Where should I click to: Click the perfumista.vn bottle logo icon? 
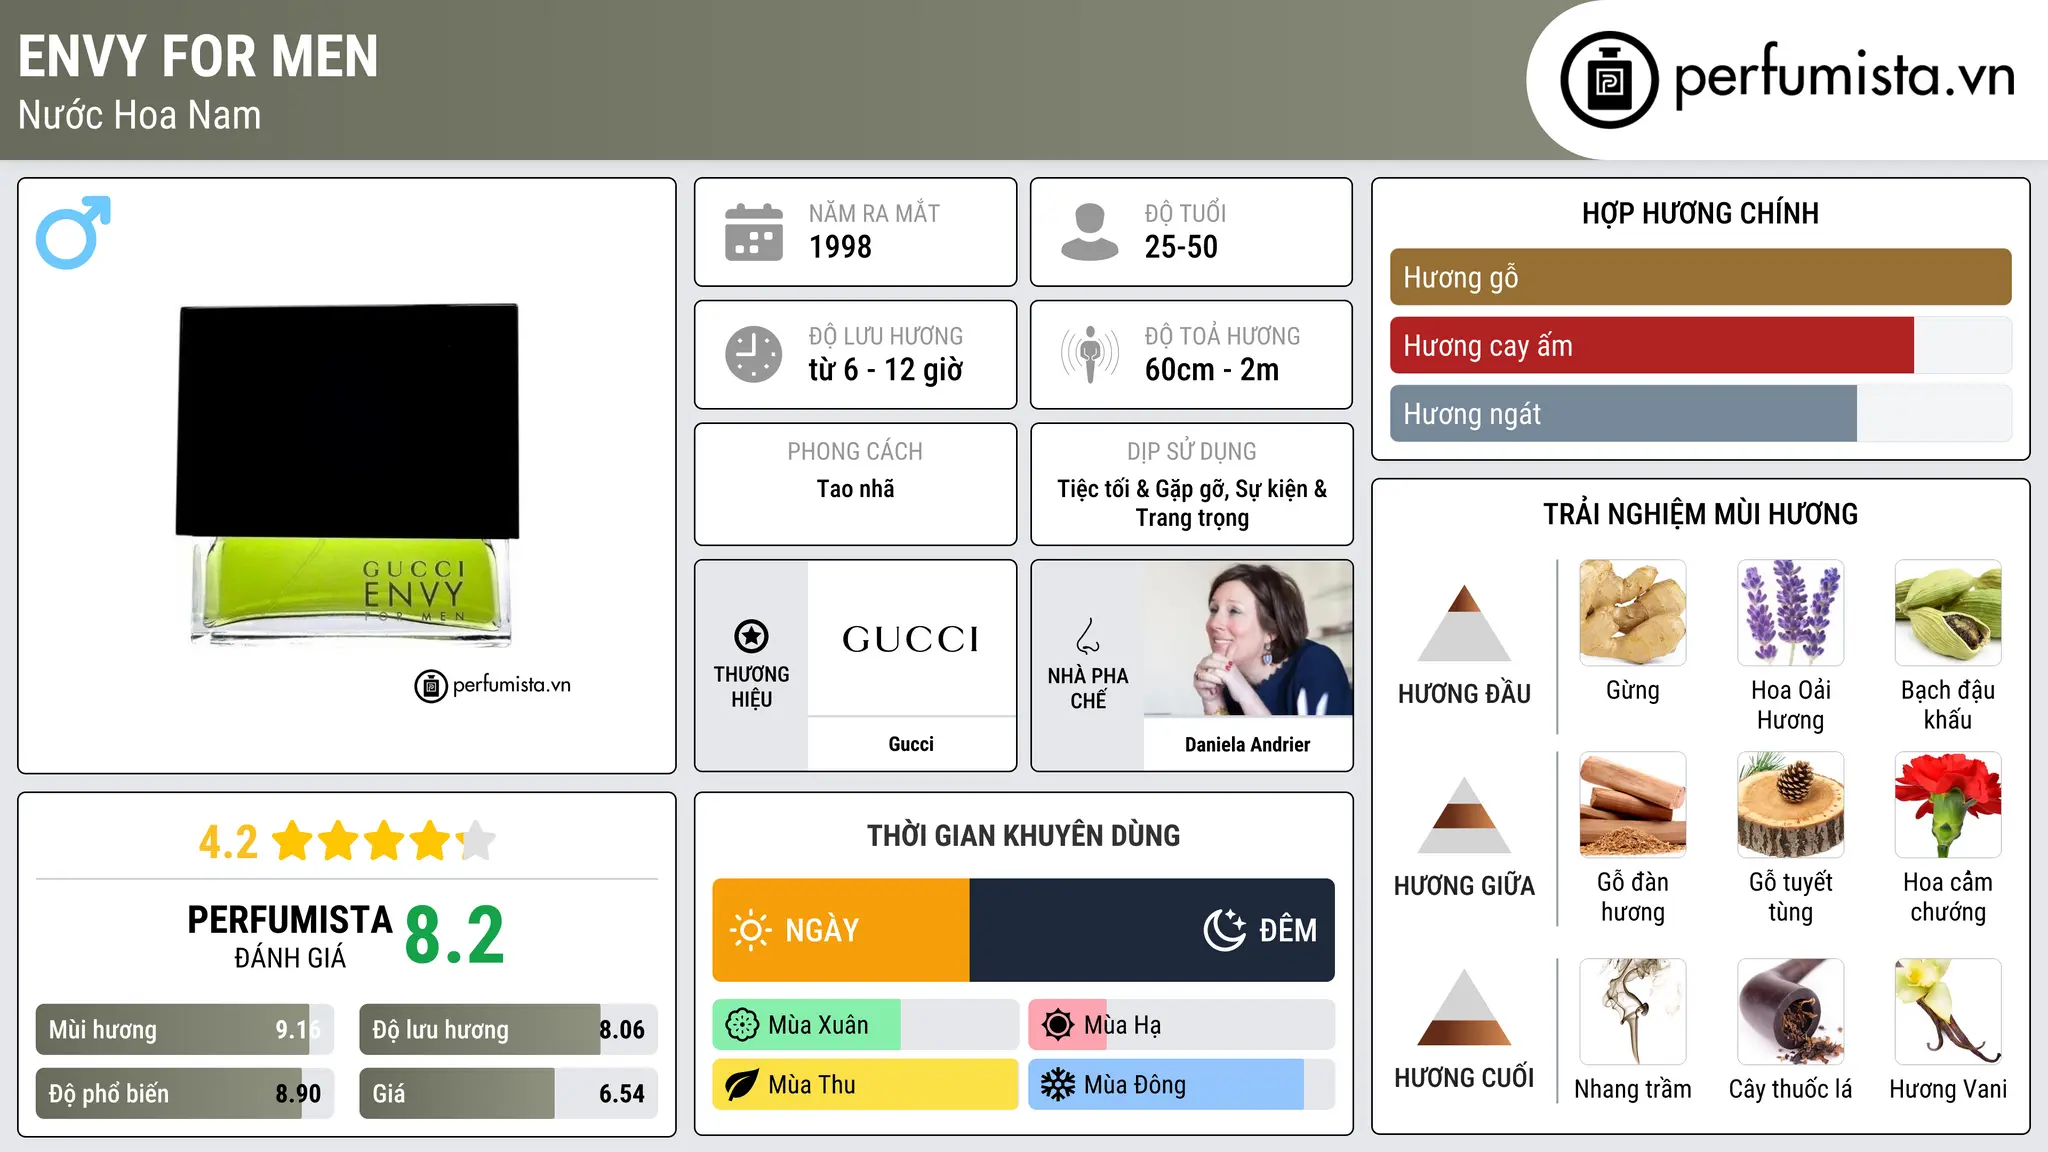[x=1609, y=80]
